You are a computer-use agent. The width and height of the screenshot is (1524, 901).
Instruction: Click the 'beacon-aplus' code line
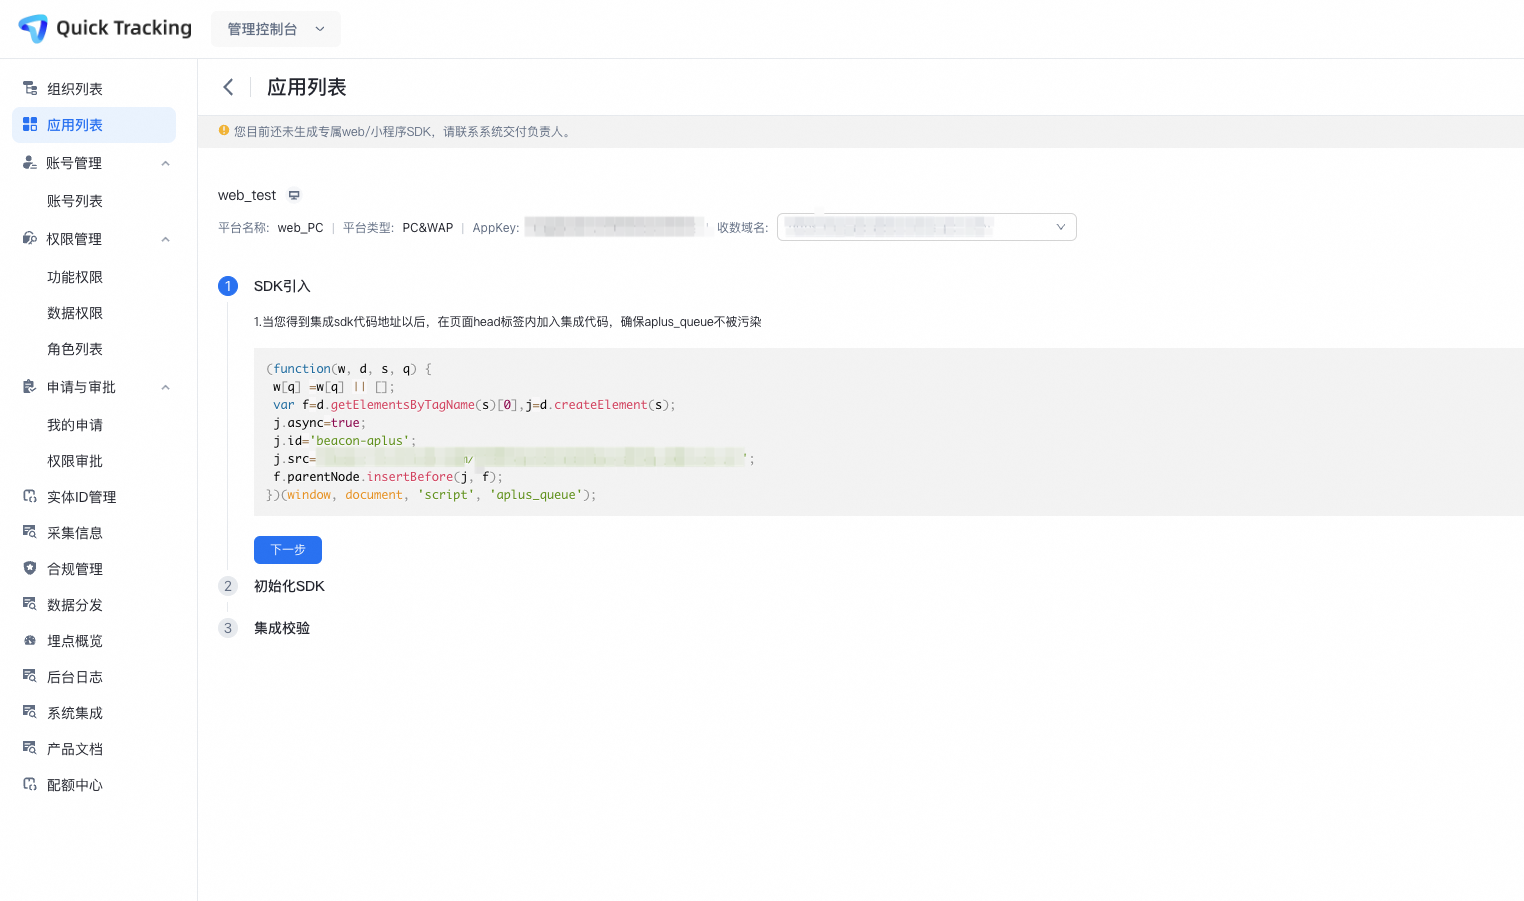click(343, 441)
